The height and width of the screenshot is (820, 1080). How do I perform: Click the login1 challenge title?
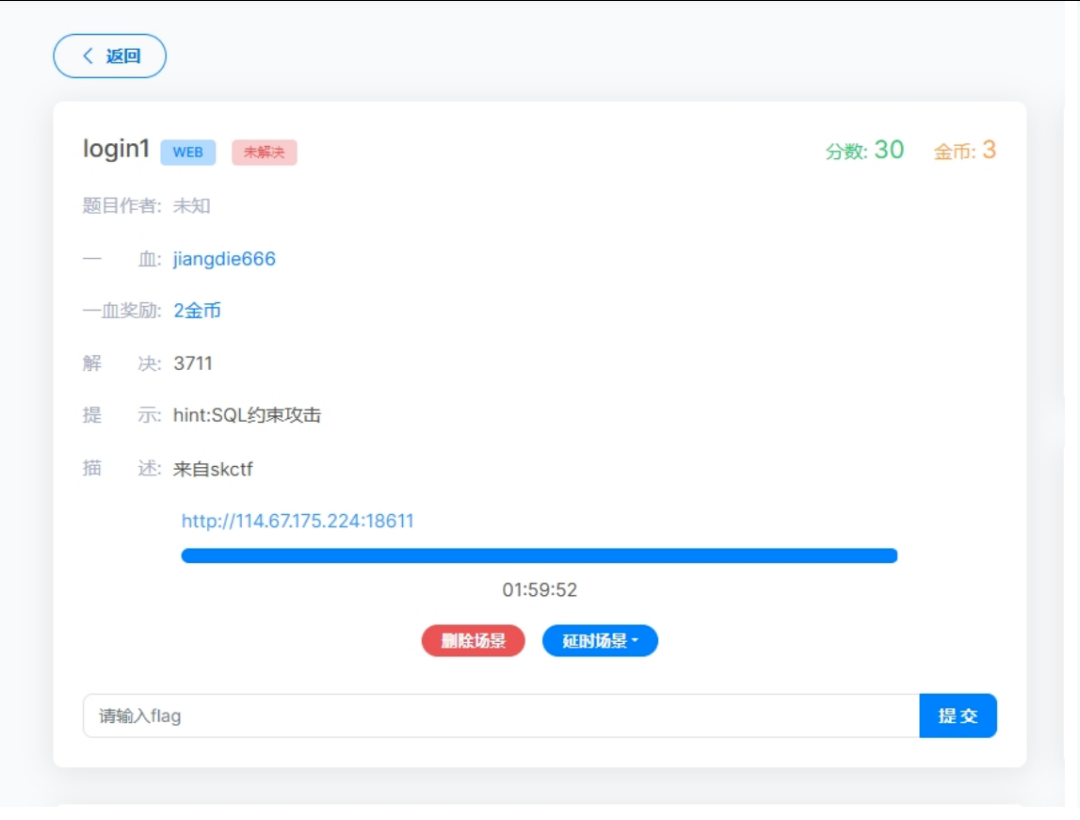116,150
